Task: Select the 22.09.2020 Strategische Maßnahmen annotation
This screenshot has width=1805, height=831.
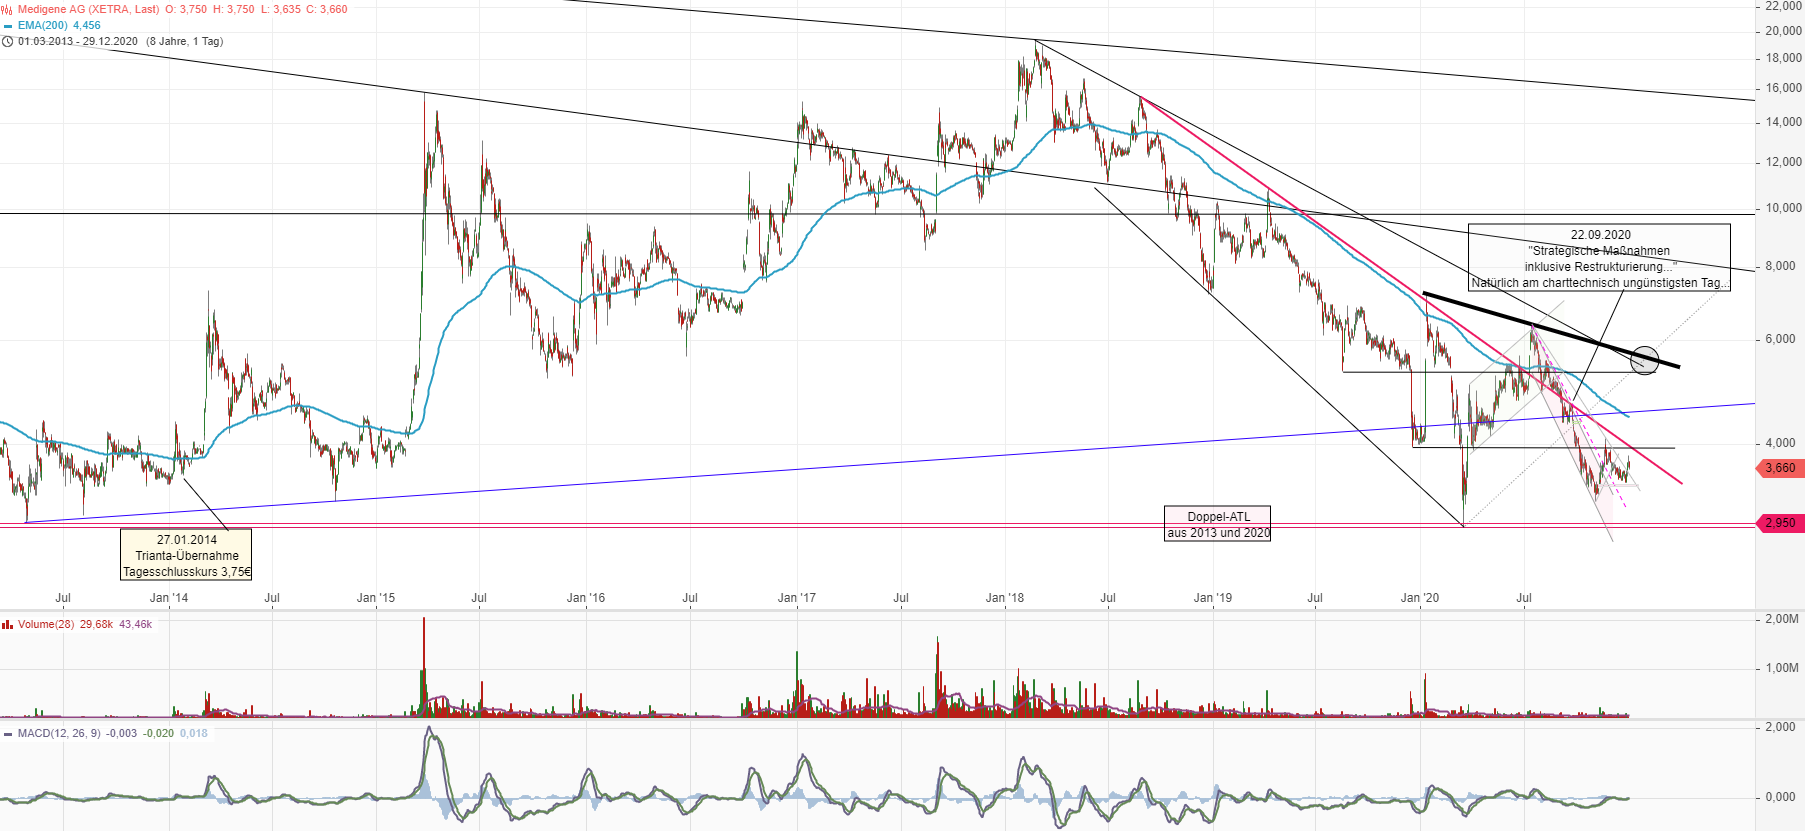Action: [1599, 258]
